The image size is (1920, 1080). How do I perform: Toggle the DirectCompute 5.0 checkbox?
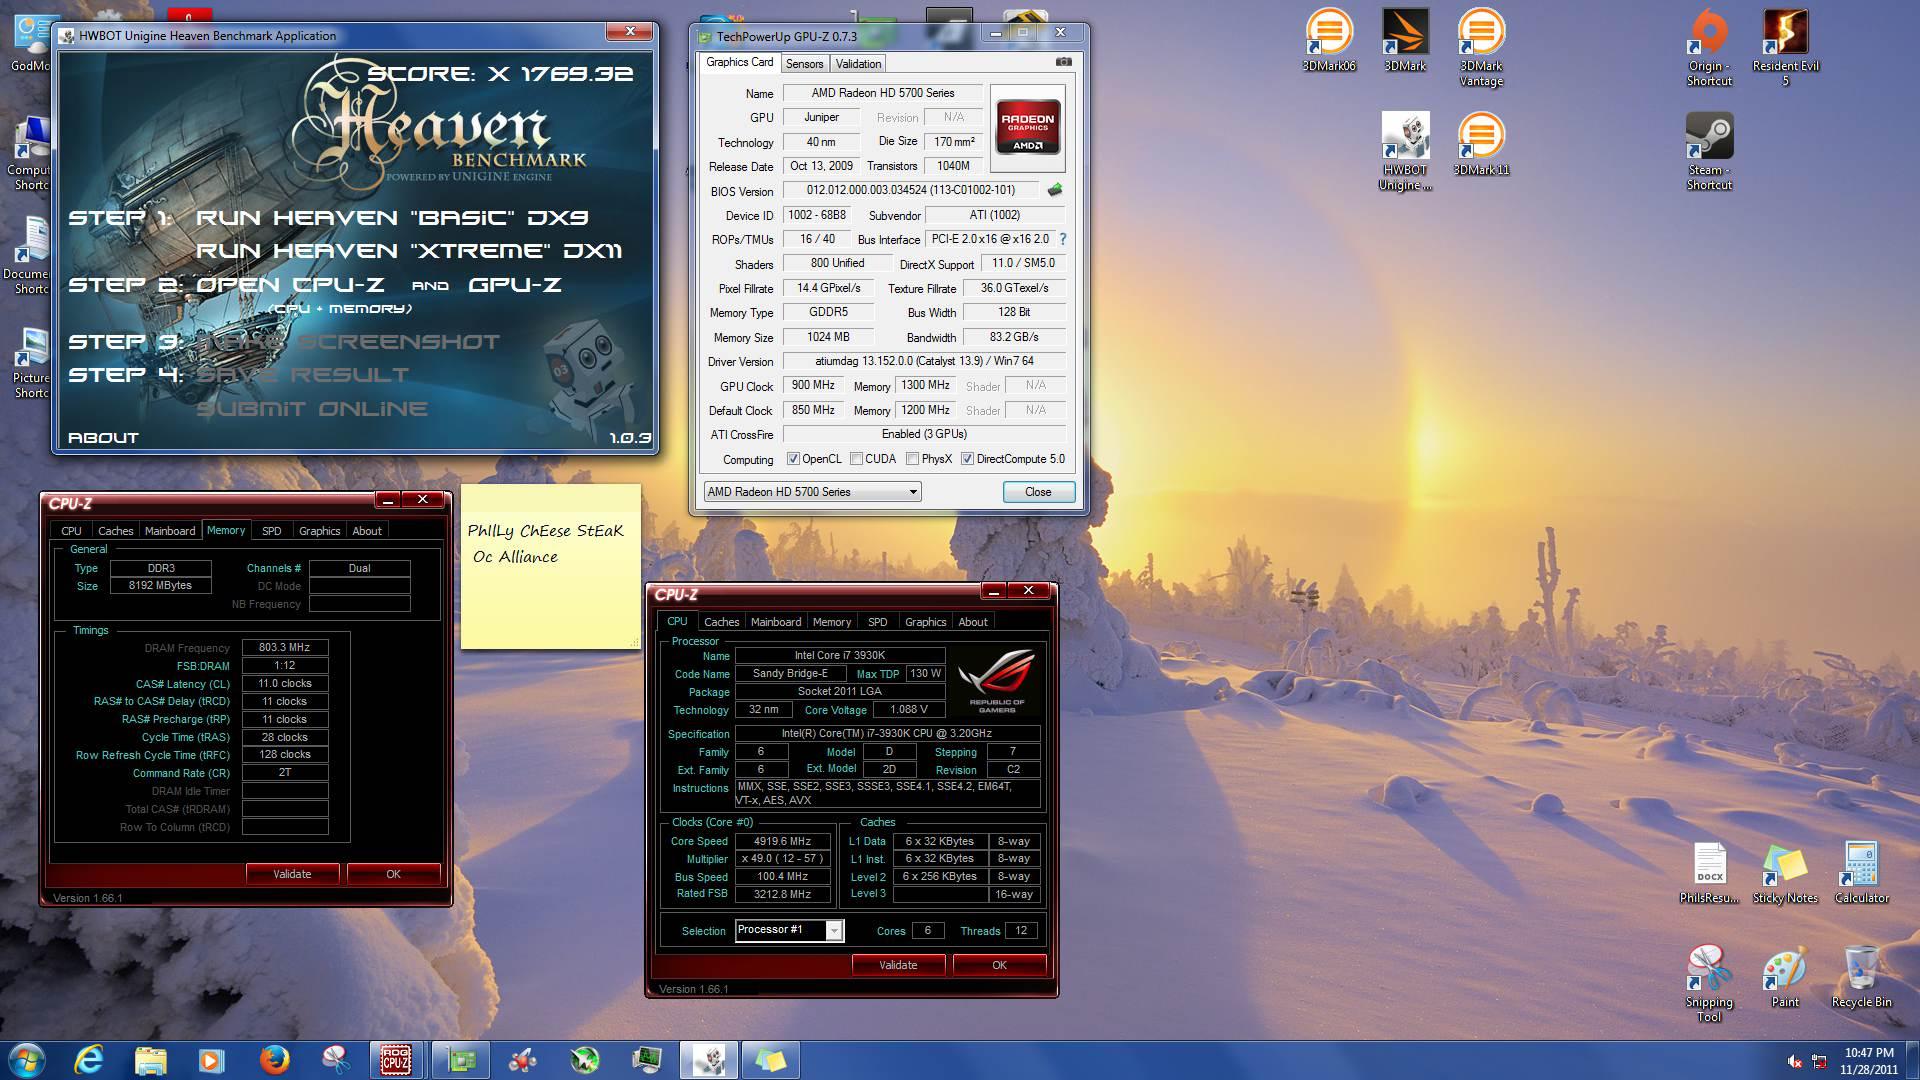click(967, 459)
